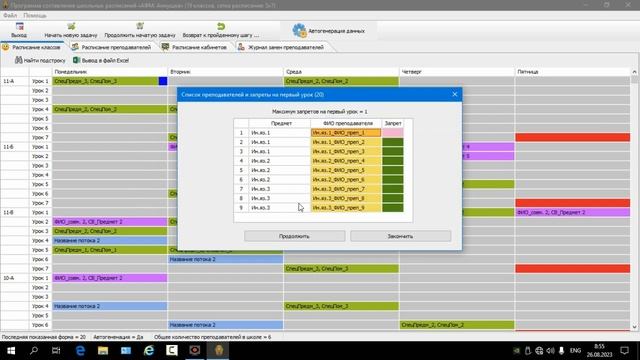This screenshot has width=640, height=360.
Task: Toggle Запрет cell for Ин.яз.3_ФИО_преп_9
Action: coord(393,208)
